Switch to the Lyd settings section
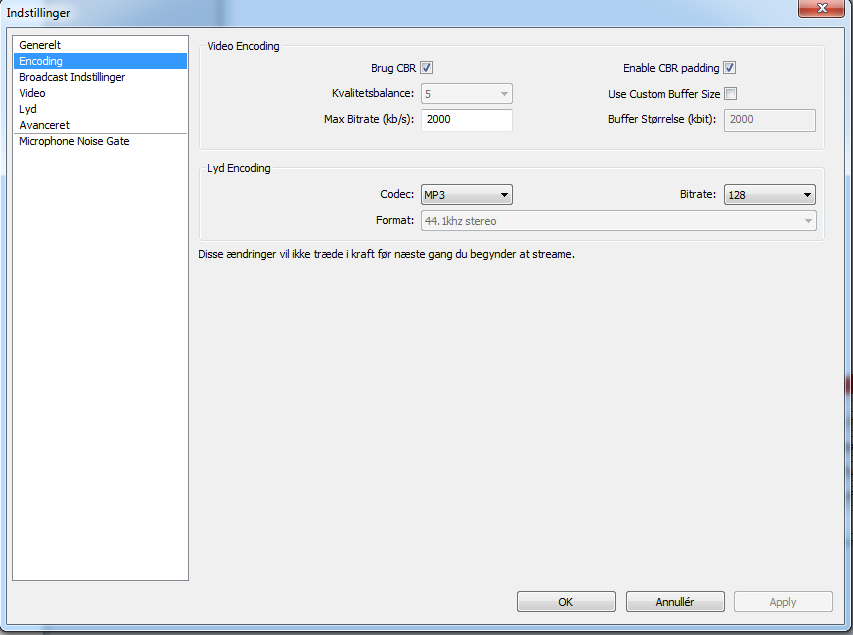The image size is (853, 635). point(28,109)
